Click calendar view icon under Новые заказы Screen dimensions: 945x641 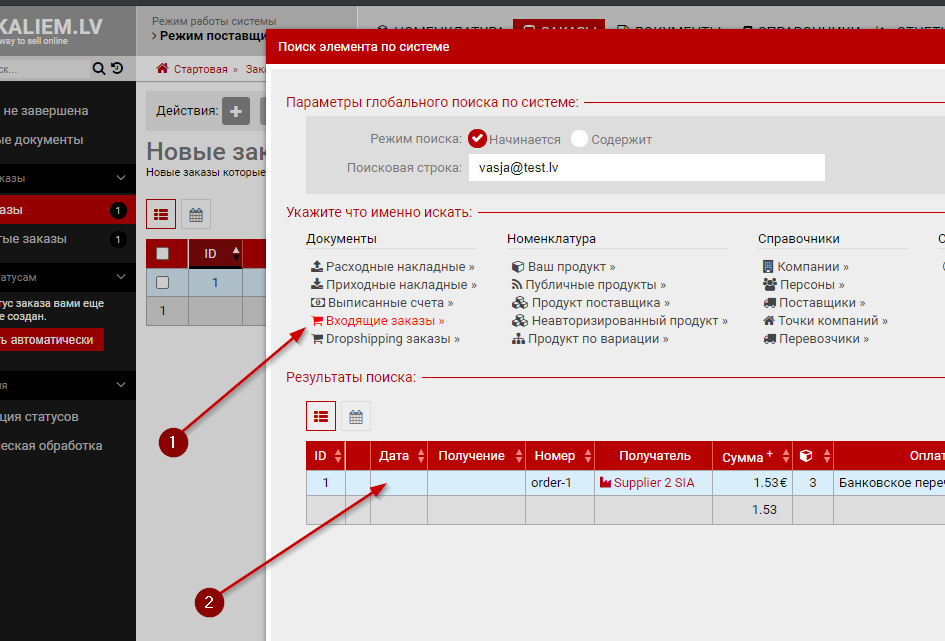click(x=196, y=214)
